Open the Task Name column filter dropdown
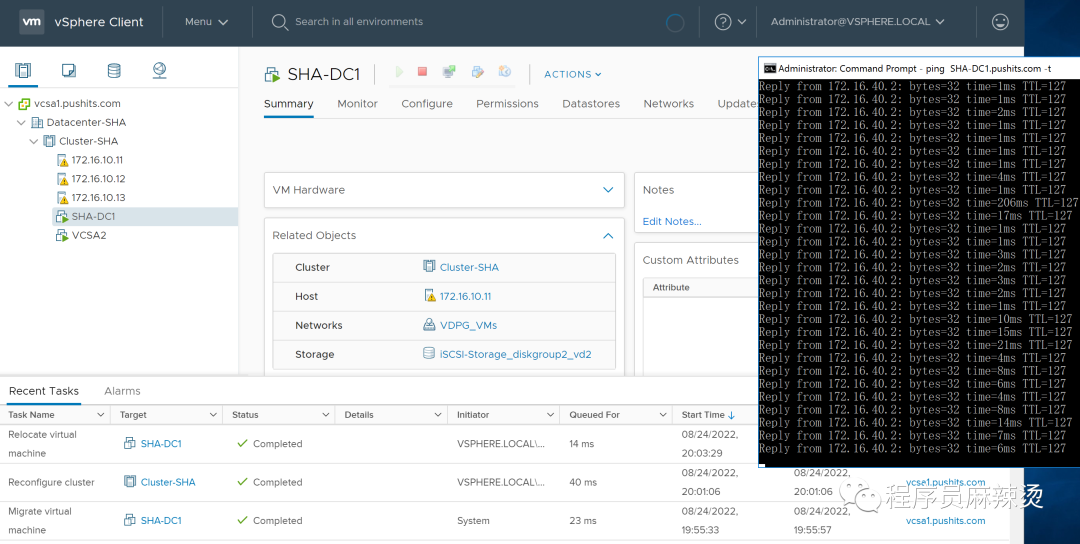 pos(101,415)
